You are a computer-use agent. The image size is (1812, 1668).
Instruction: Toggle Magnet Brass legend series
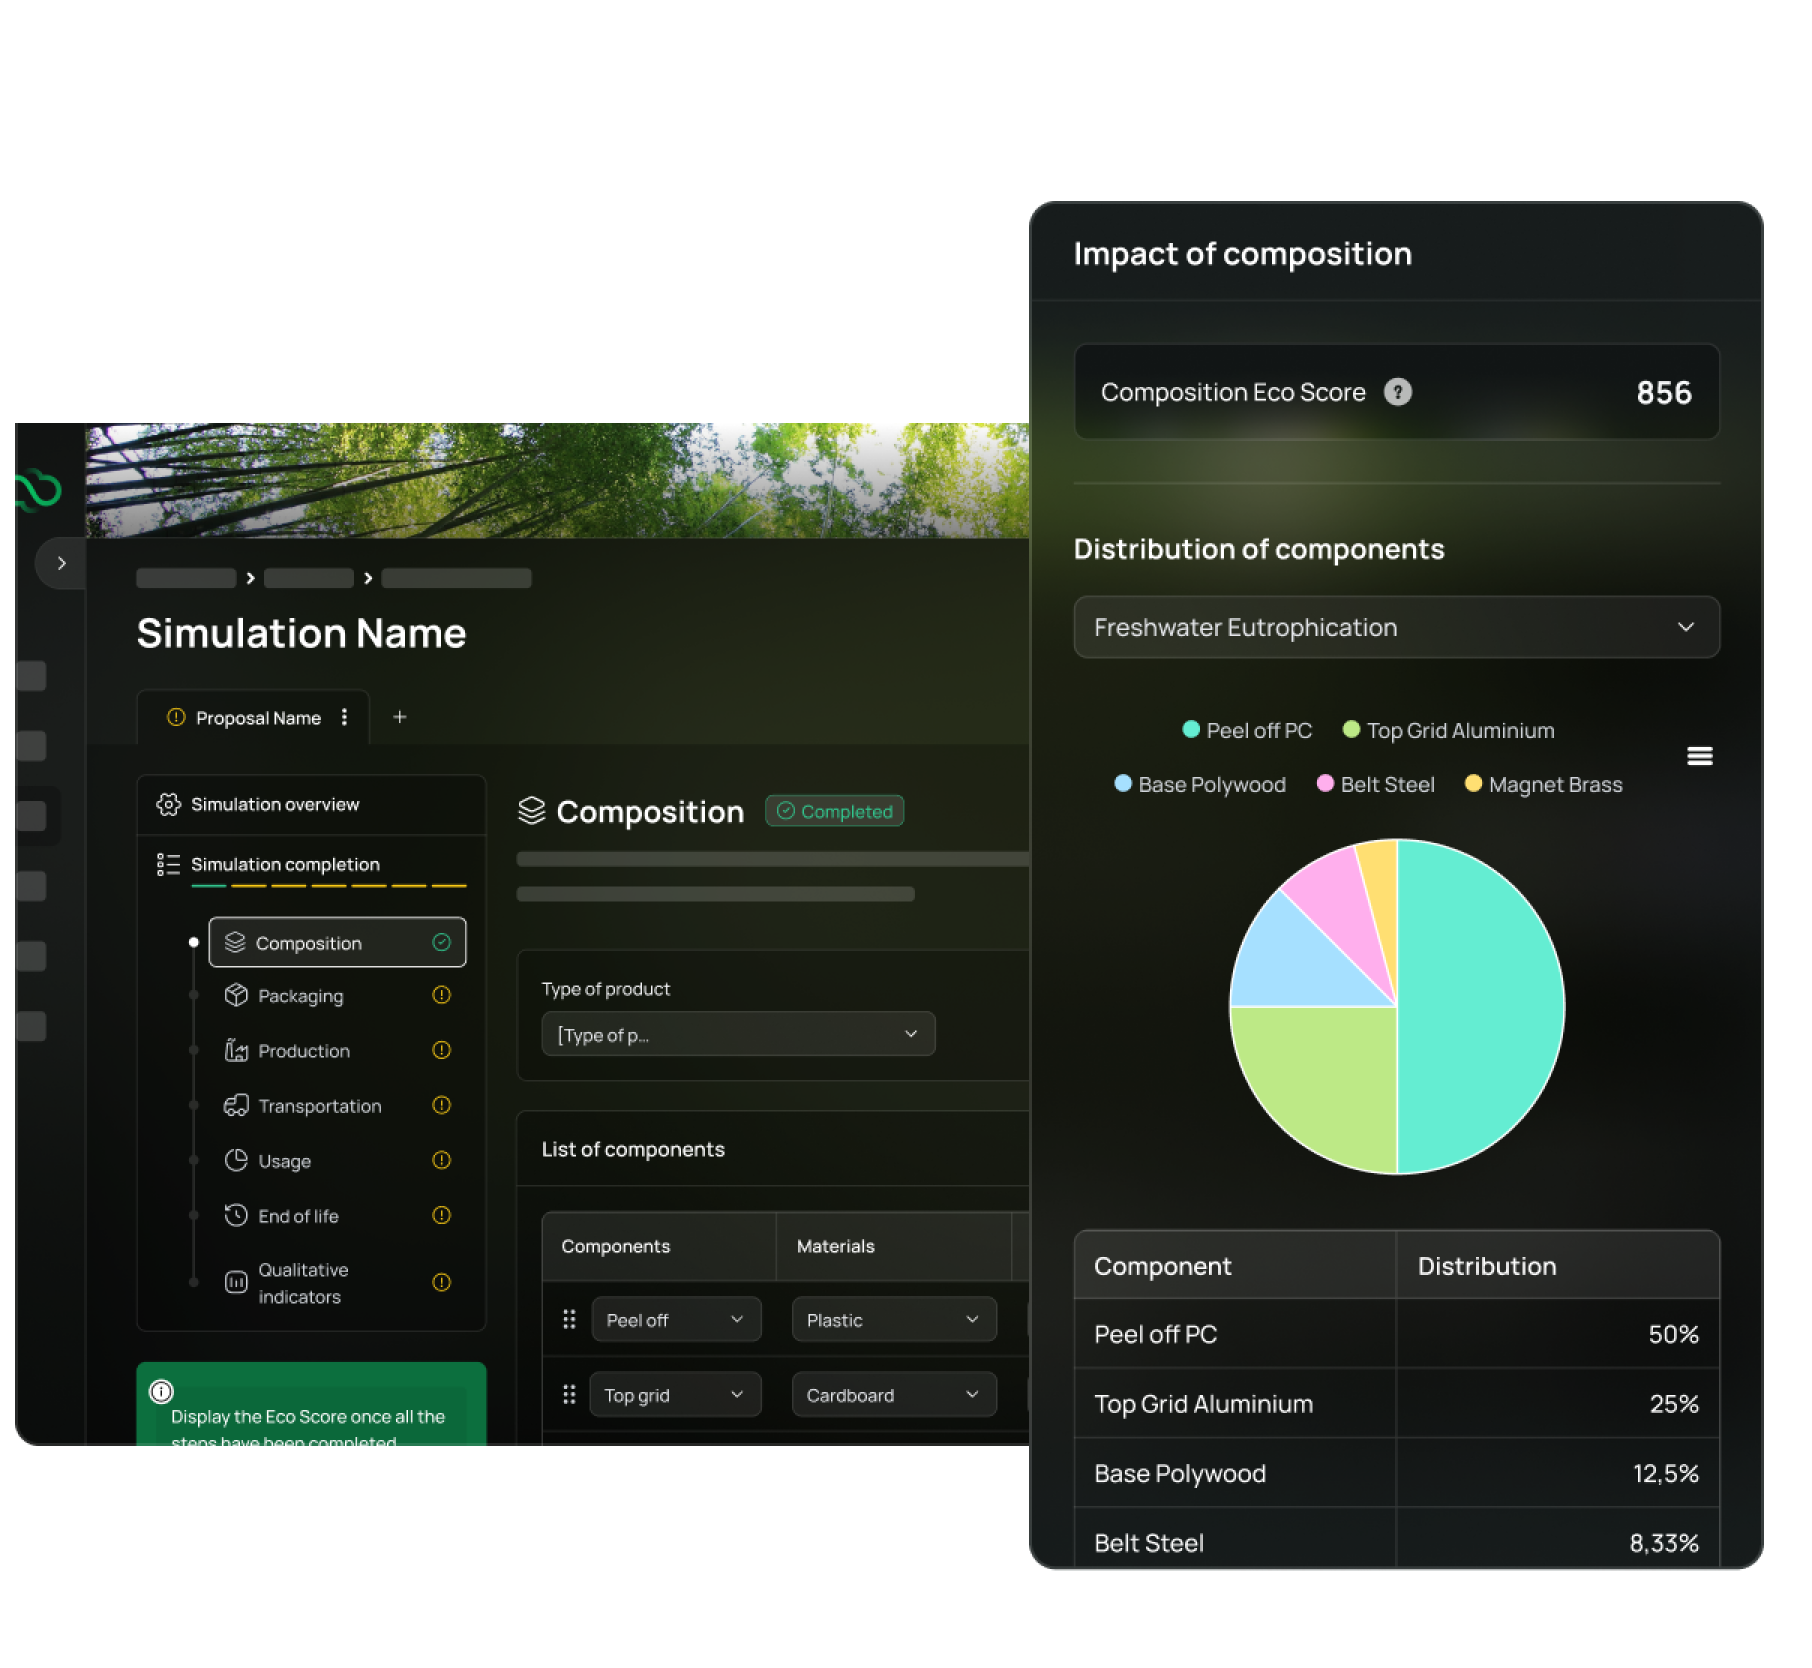1543,784
